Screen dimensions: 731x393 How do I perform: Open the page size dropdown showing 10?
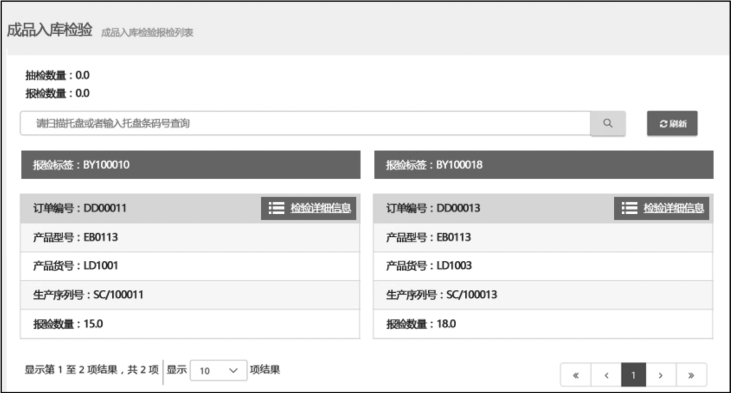click(218, 371)
